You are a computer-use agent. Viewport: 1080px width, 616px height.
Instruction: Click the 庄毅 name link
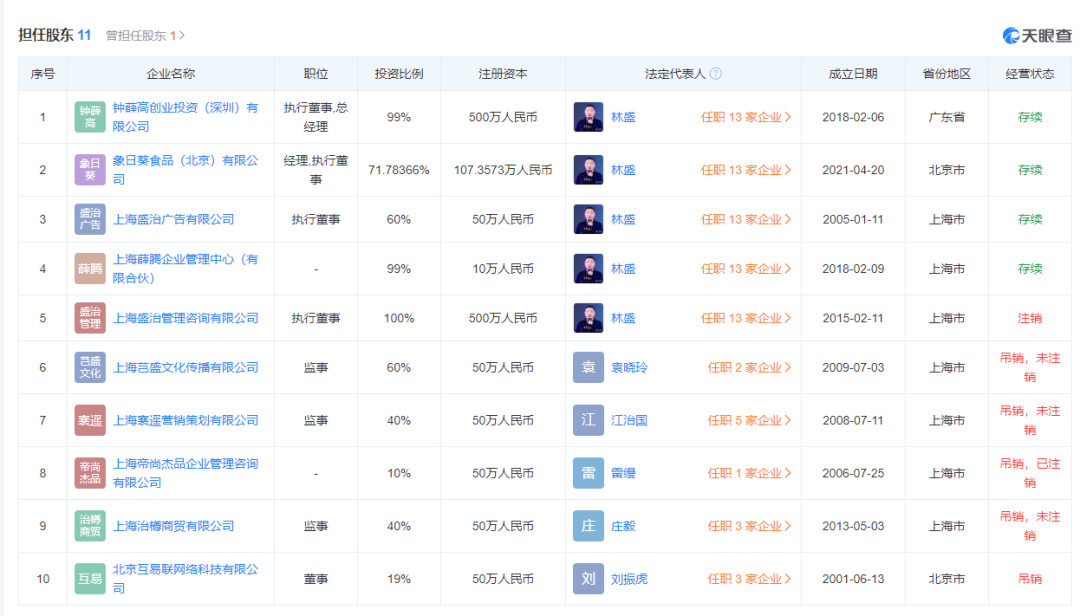623,526
